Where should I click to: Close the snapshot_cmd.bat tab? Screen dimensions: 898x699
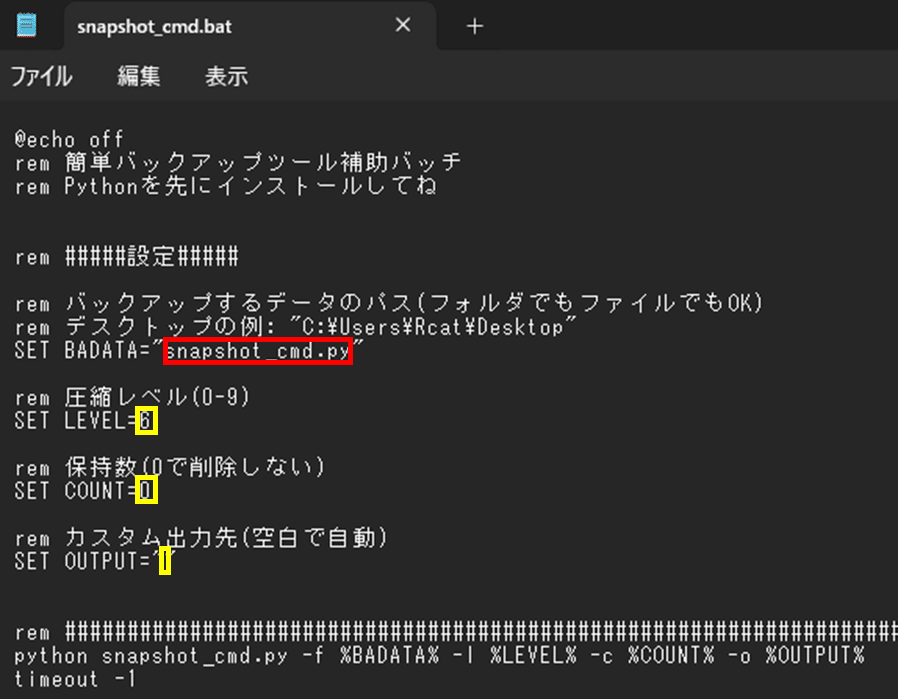click(x=403, y=26)
